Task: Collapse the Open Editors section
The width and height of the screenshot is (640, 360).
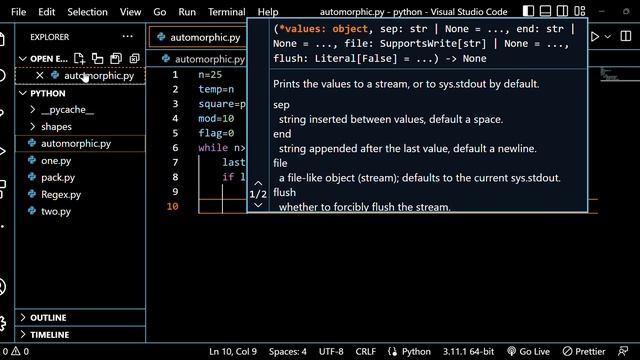Action: point(23,59)
